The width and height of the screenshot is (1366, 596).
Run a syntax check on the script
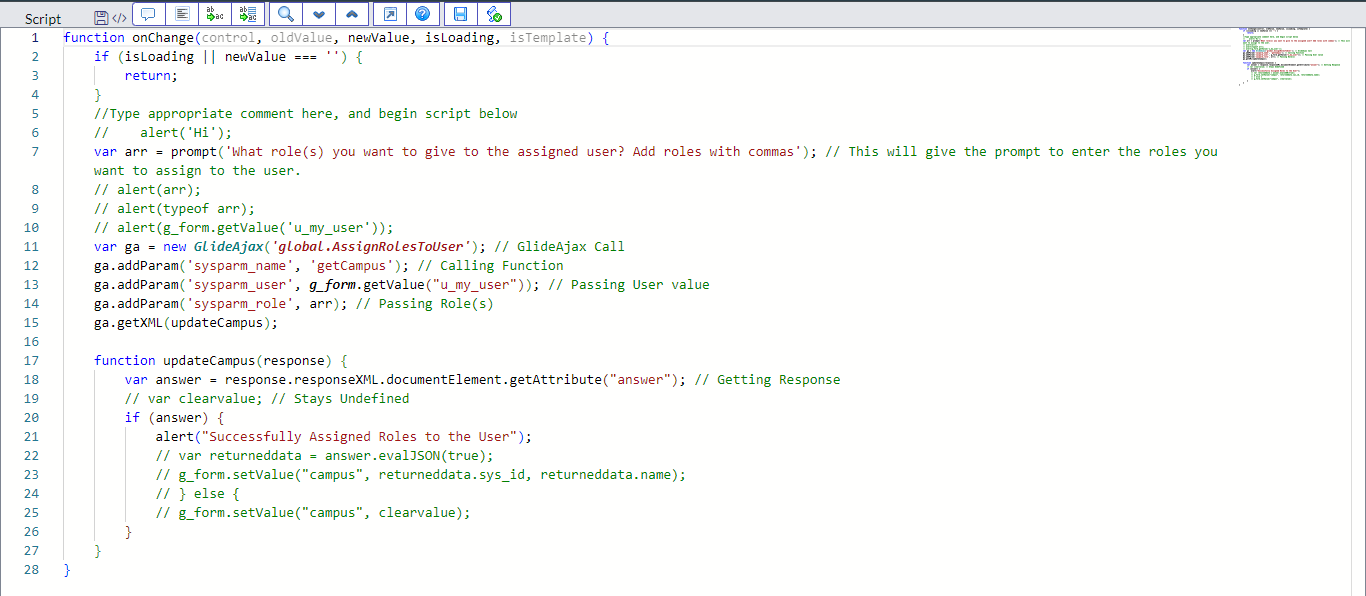[x=493, y=14]
